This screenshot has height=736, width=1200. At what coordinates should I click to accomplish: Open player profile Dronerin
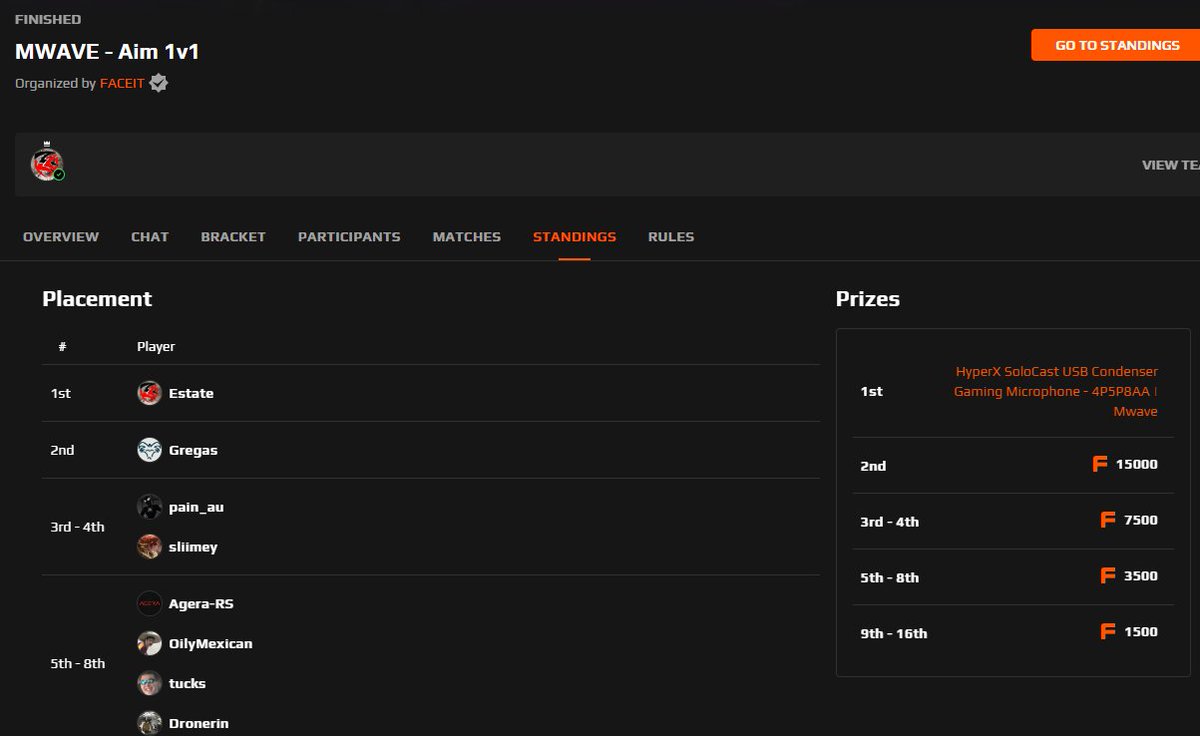click(199, 723)
